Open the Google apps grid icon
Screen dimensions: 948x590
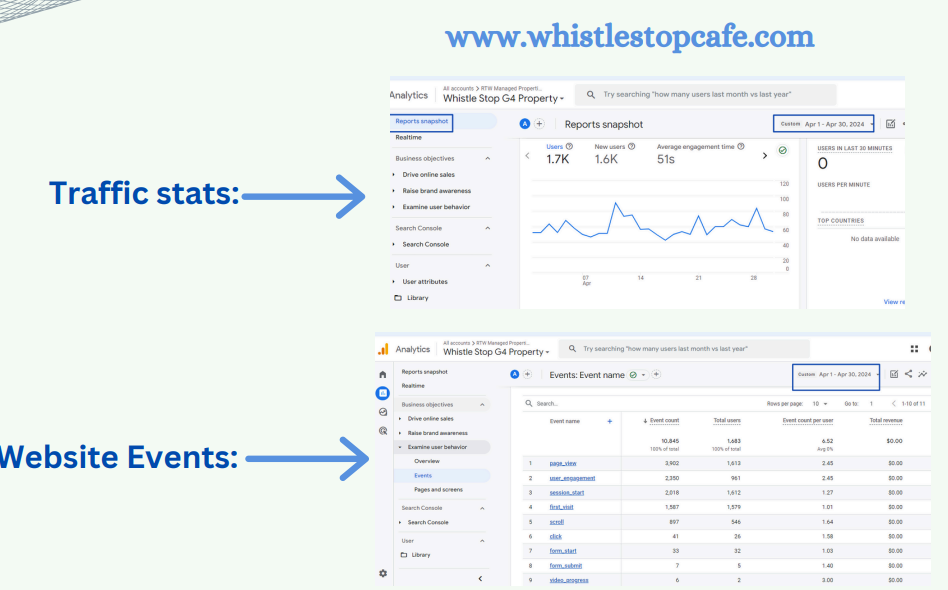click(x=914, y=349)
